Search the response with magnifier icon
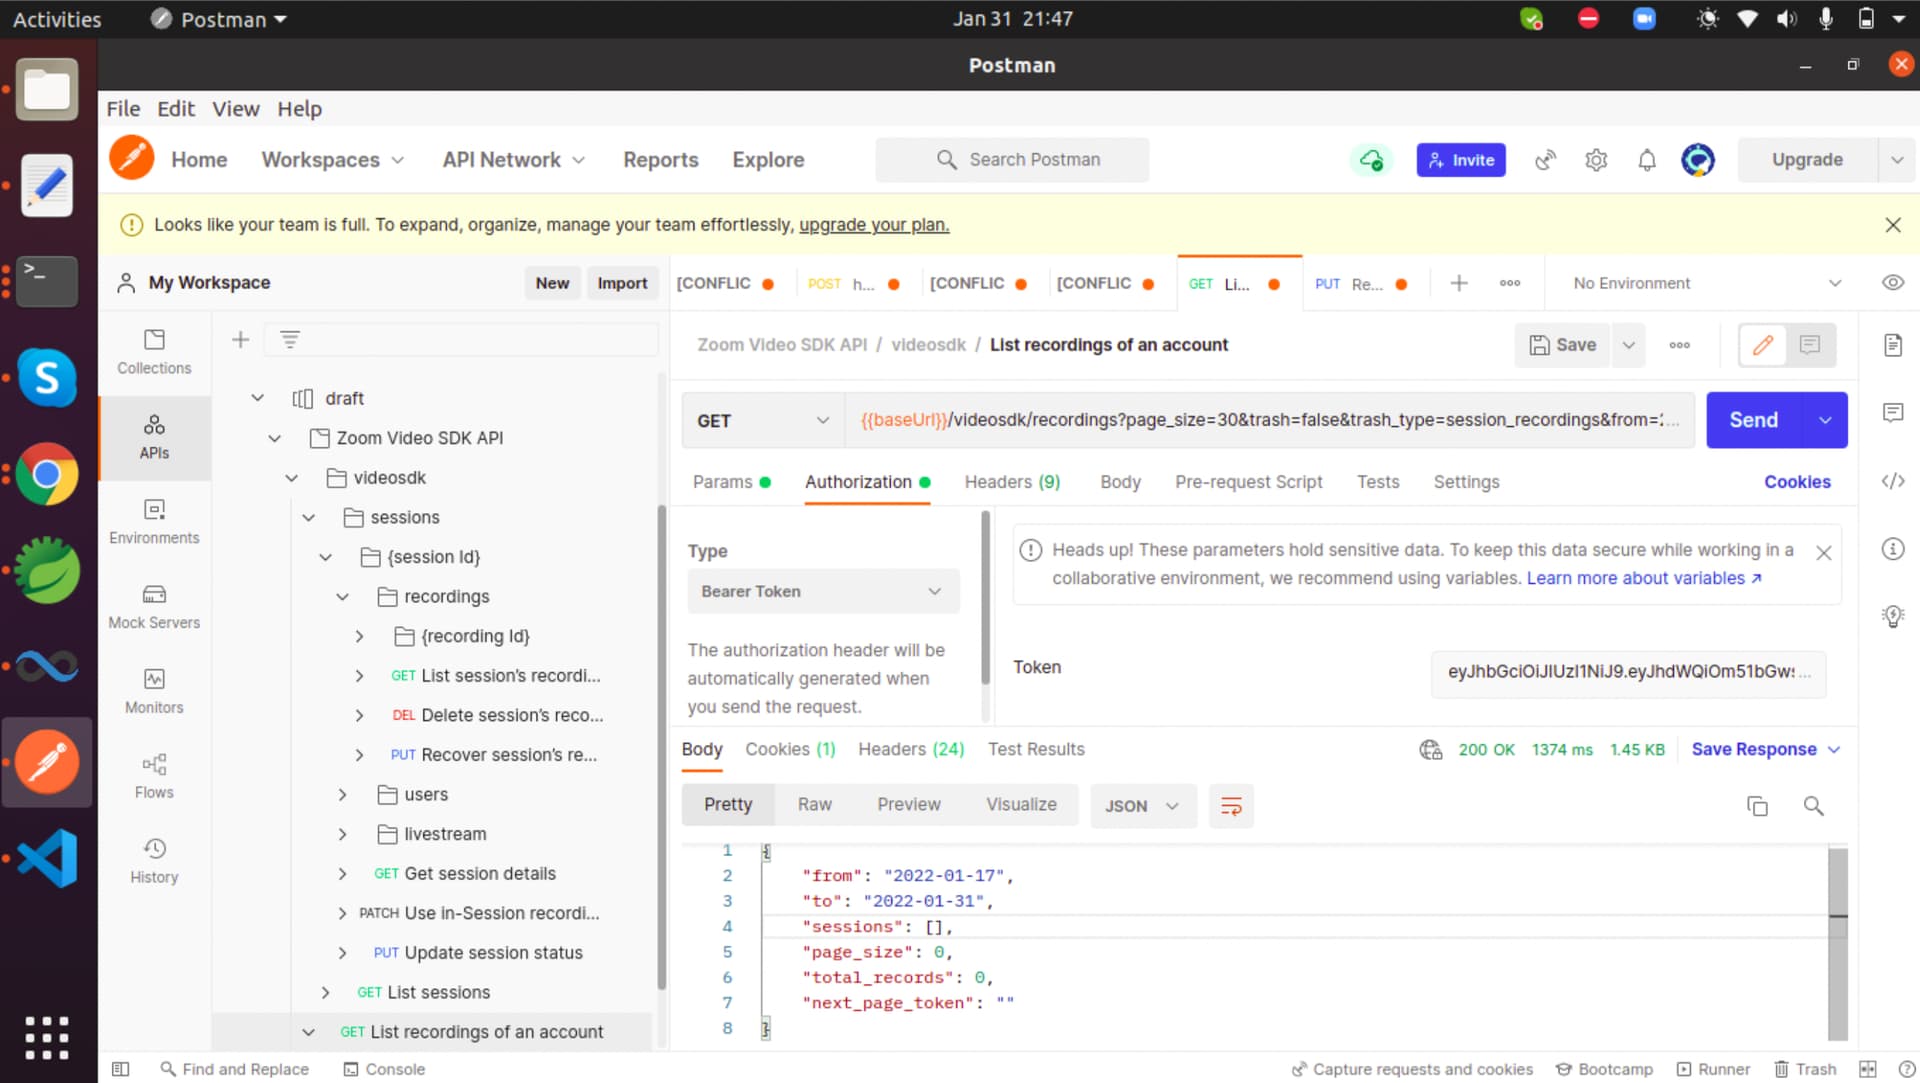Viewport: 1920px width, 1083px height. [1813, 806]
